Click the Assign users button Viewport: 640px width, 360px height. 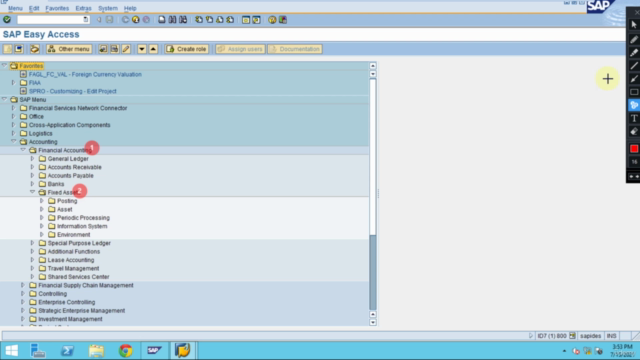pos(240,49)
